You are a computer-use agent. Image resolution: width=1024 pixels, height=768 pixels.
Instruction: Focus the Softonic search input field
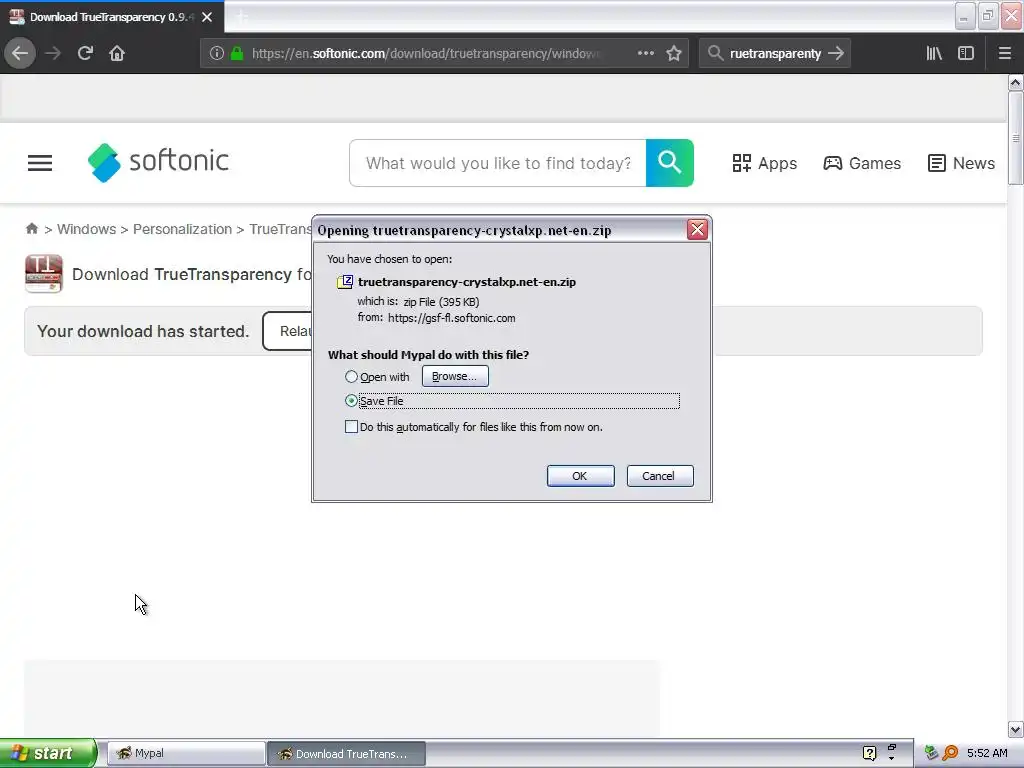pyautogui.click(x=498, y=163)
